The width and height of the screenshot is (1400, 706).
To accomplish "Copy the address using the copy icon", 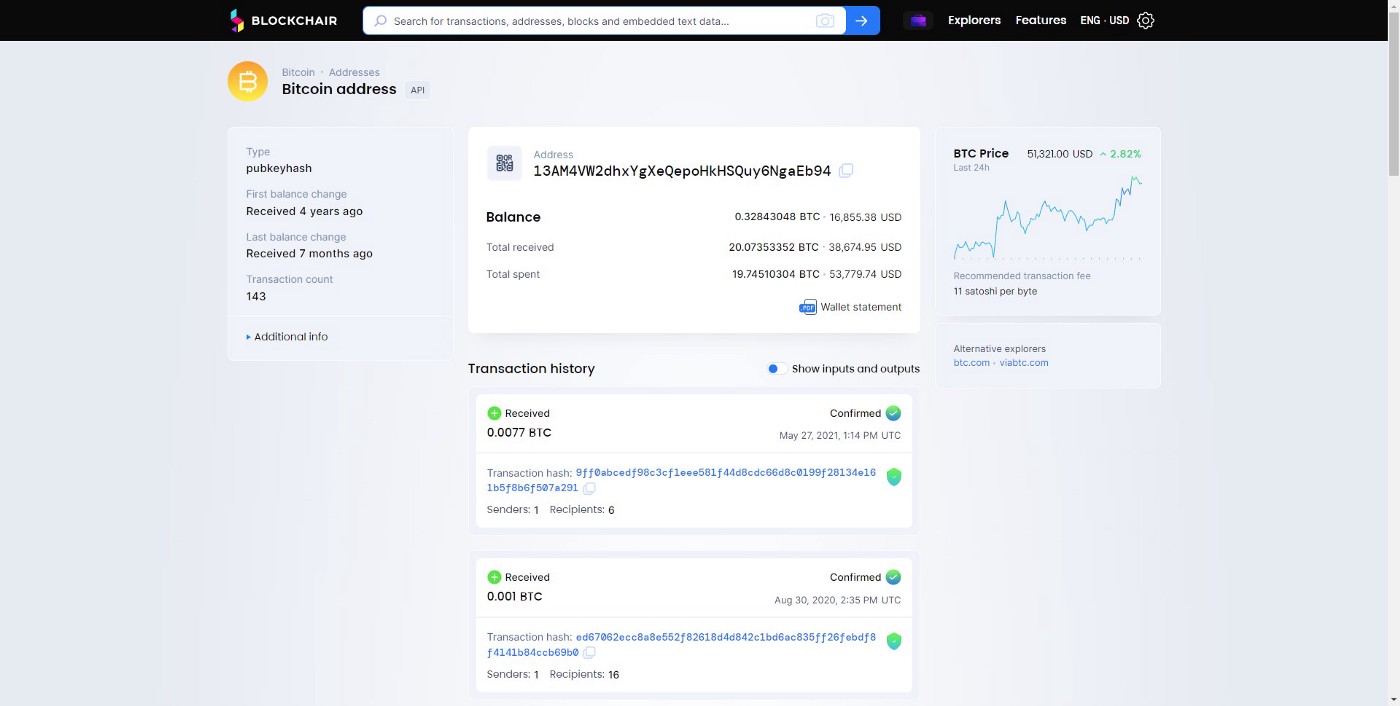I will 846,170.
